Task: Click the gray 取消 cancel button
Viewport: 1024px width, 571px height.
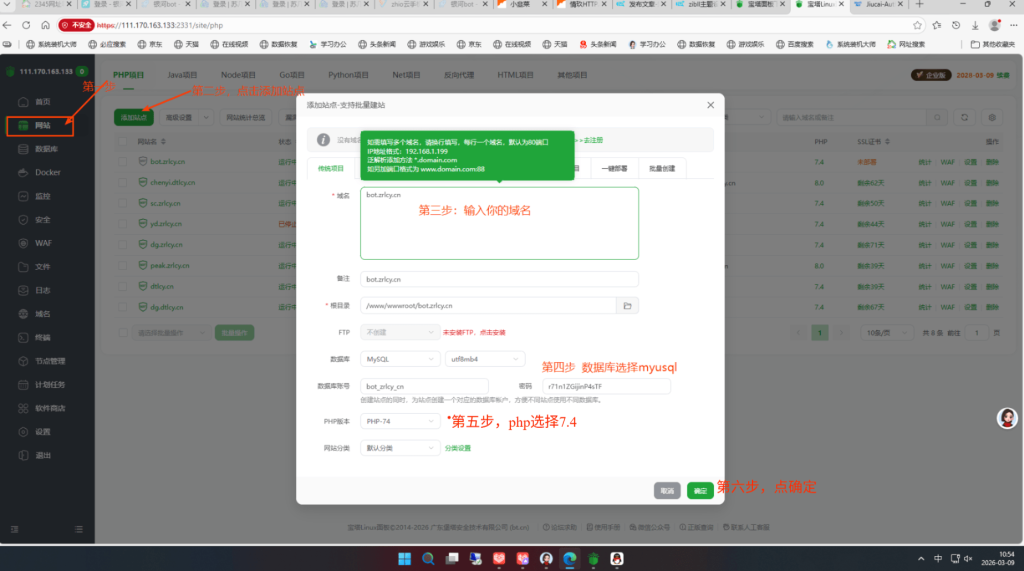Action: (x=667, y=490)
